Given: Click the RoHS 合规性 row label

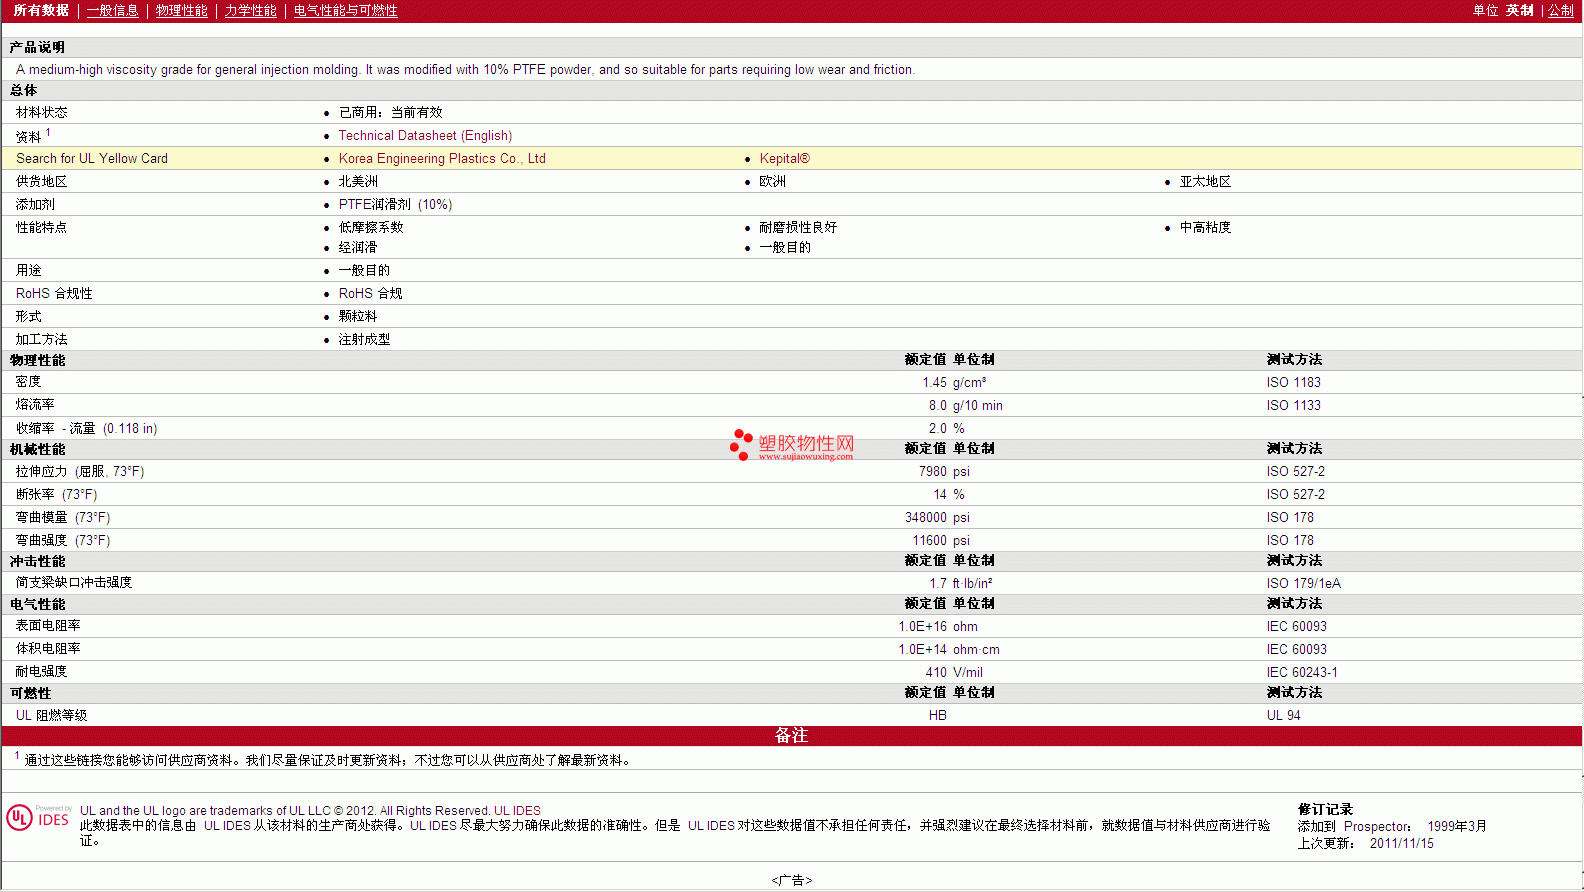Looking at the screenshot, I should (54, 293).
